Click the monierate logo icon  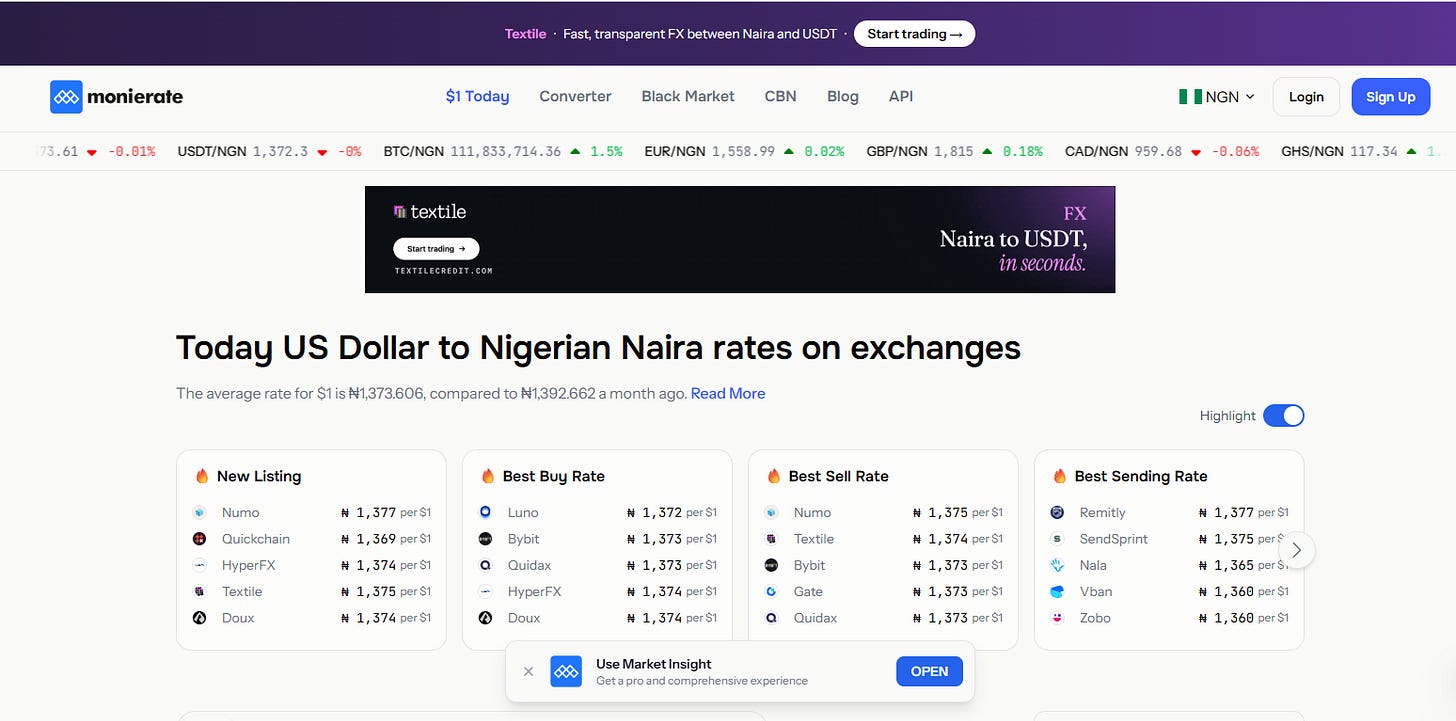tap(66, 97)
